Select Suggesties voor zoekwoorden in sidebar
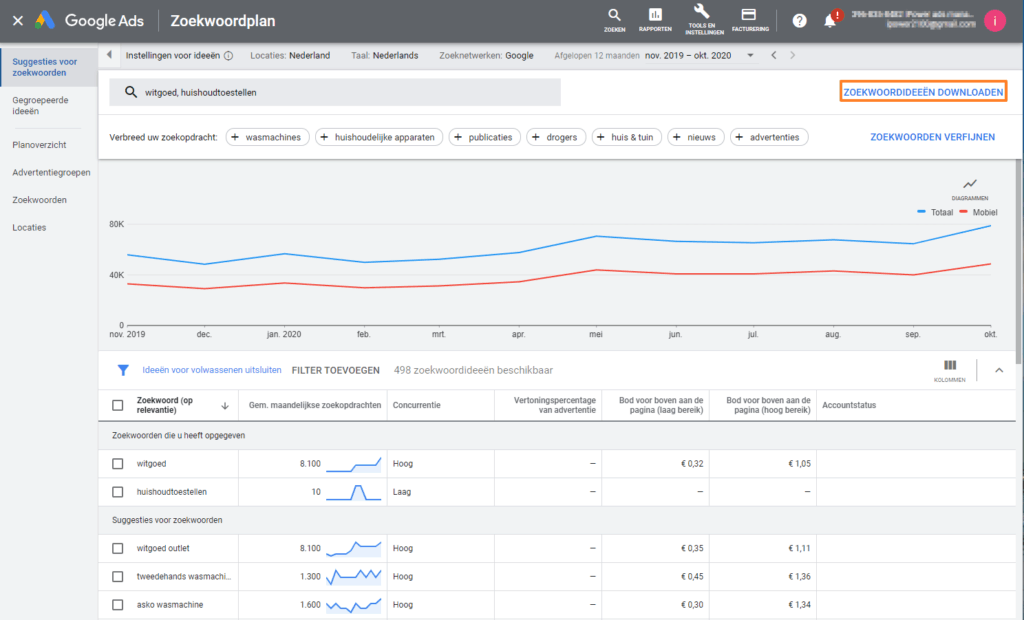The height and width of the screenshot is (620, 1024). (49, 67)
